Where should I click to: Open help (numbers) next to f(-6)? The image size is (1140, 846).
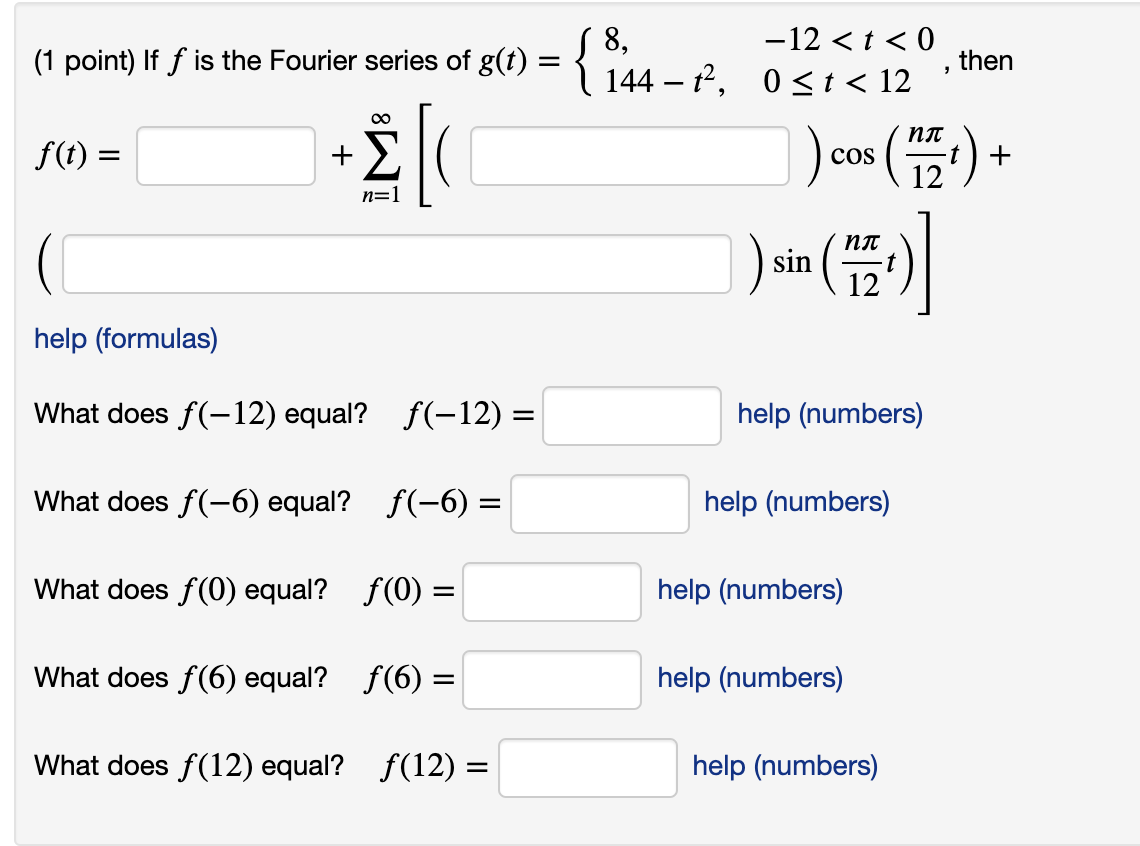pos(796,502)
